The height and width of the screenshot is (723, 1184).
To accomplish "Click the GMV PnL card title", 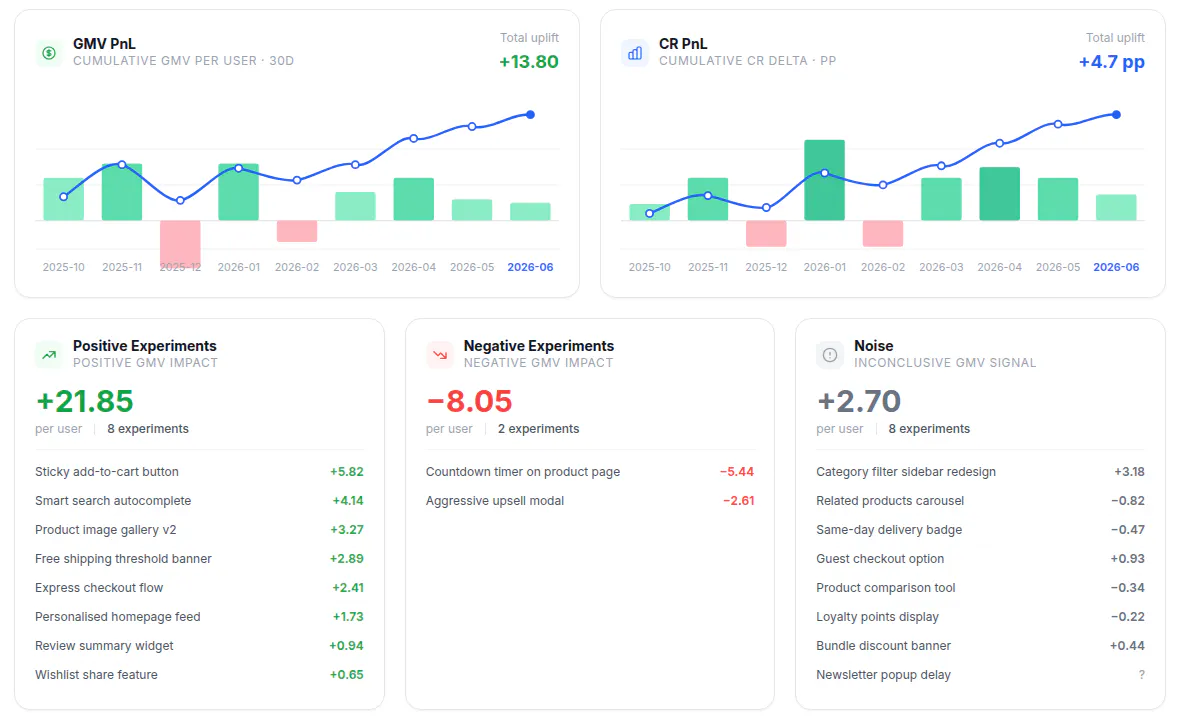I will pyautogui.click(x=104, y=44).
